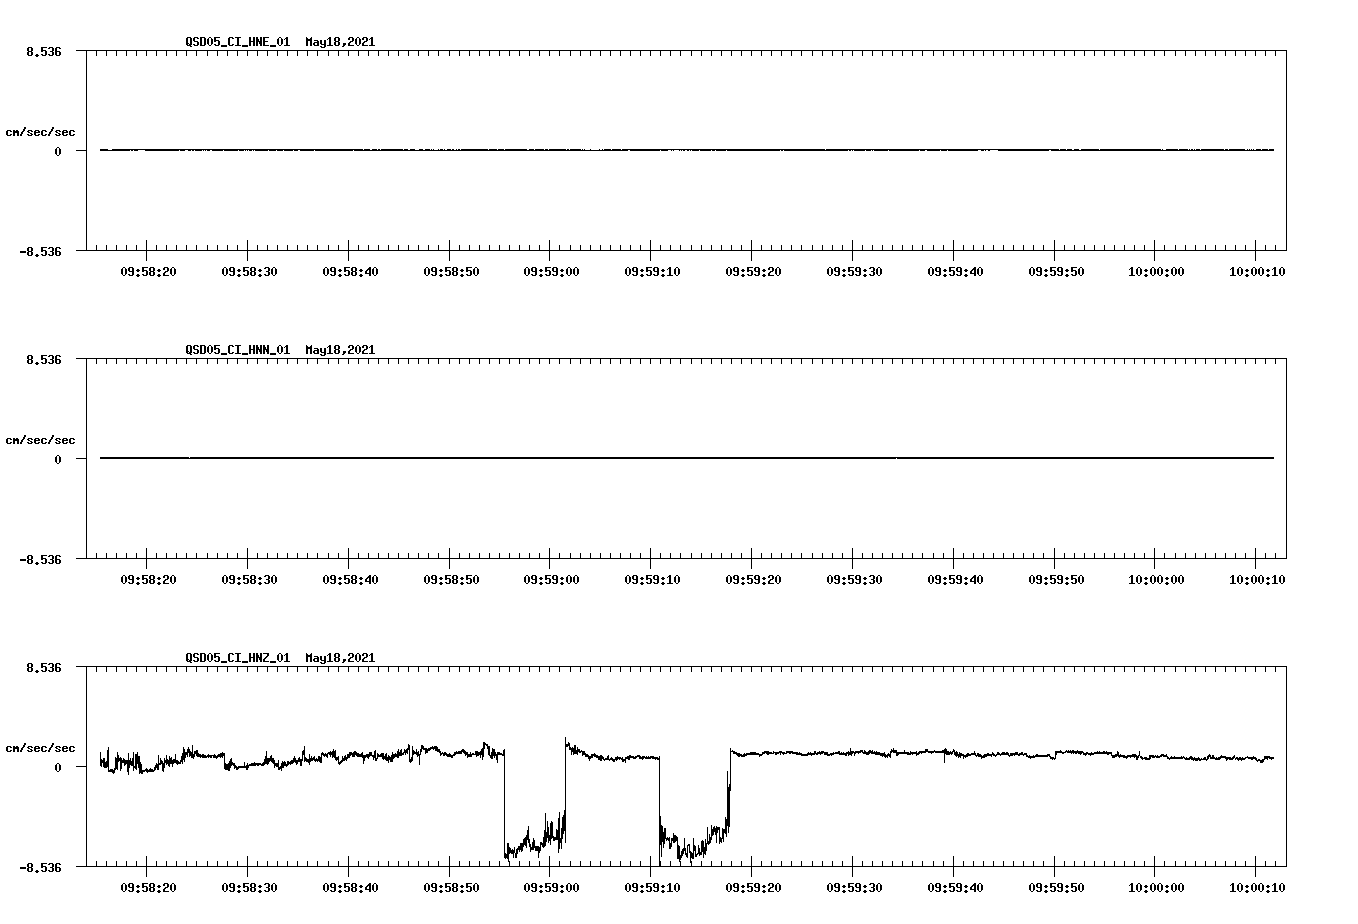Select the zero baseline label on the HNZ plot
The image size is (1358, 924).
pyautogui.click(x=57, y=768)
